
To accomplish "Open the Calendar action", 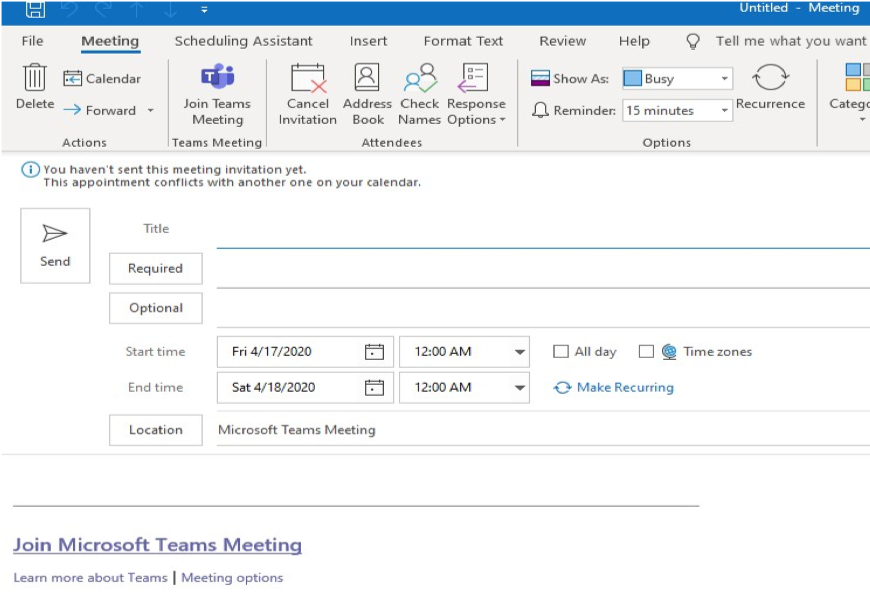I will click(x=102, y=79).
